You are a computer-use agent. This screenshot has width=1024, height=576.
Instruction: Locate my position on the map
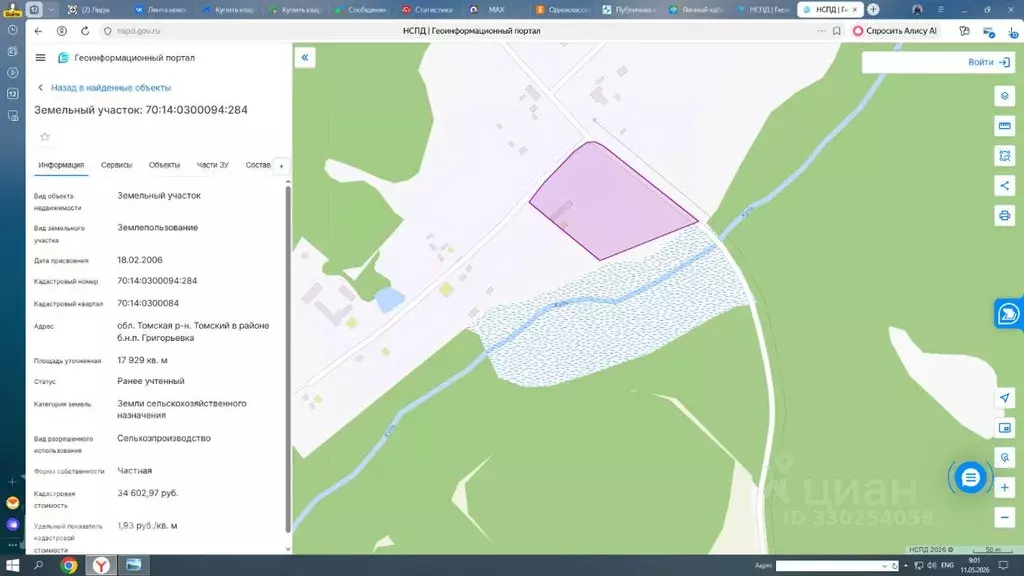point(1004,398)
